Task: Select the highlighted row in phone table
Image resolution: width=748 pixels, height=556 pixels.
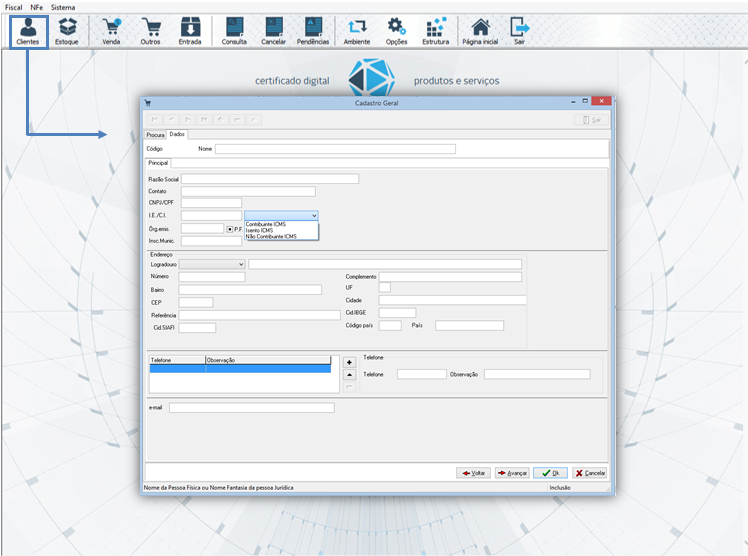Action: point(240,369)
